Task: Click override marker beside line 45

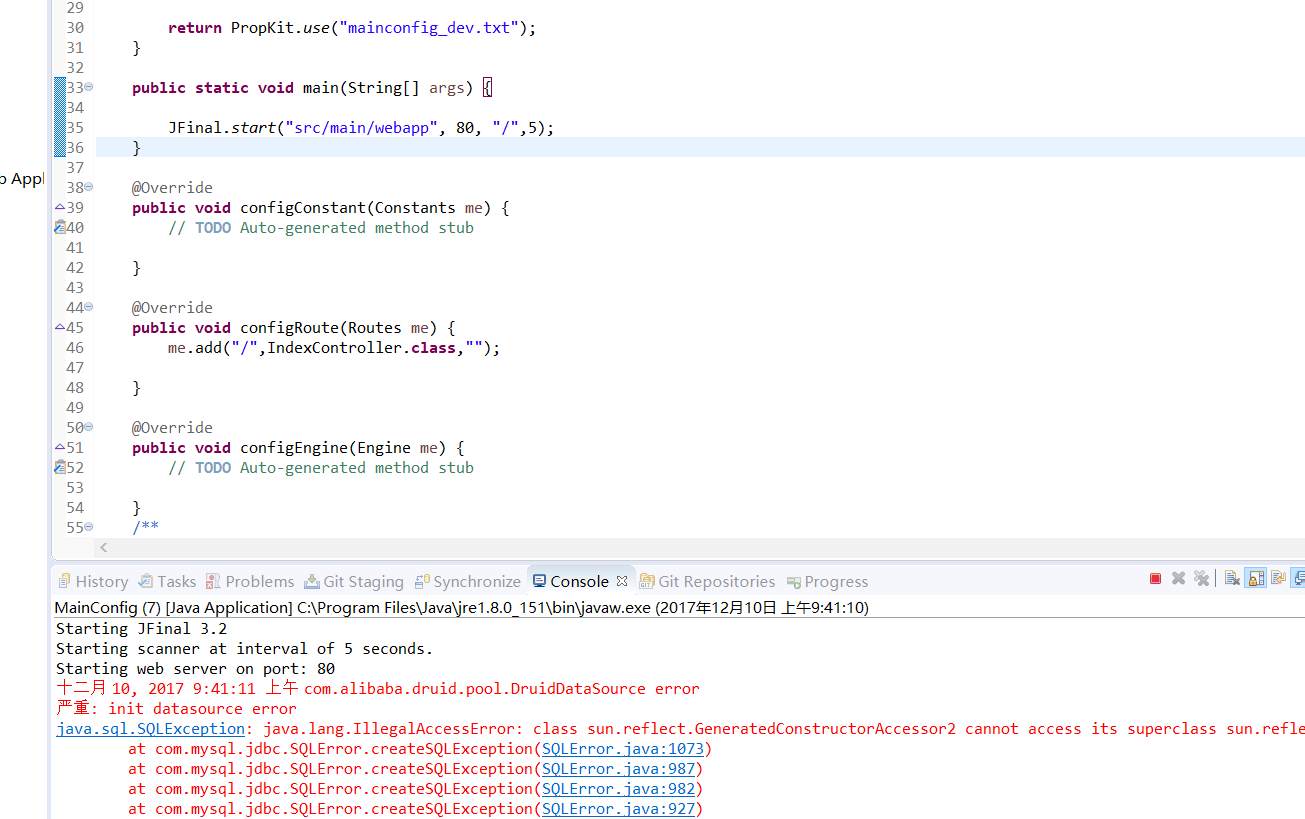Action: click(x=59, y=327)
